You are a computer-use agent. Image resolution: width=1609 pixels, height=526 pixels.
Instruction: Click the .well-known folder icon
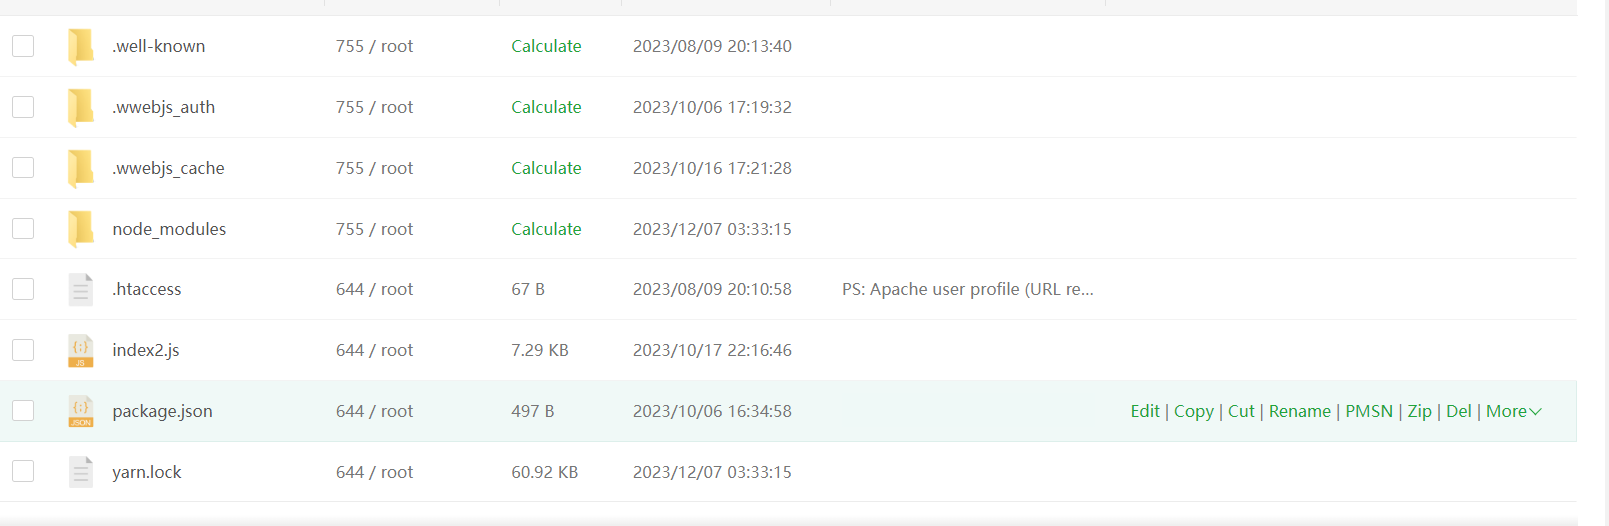[x=80, y=46]
